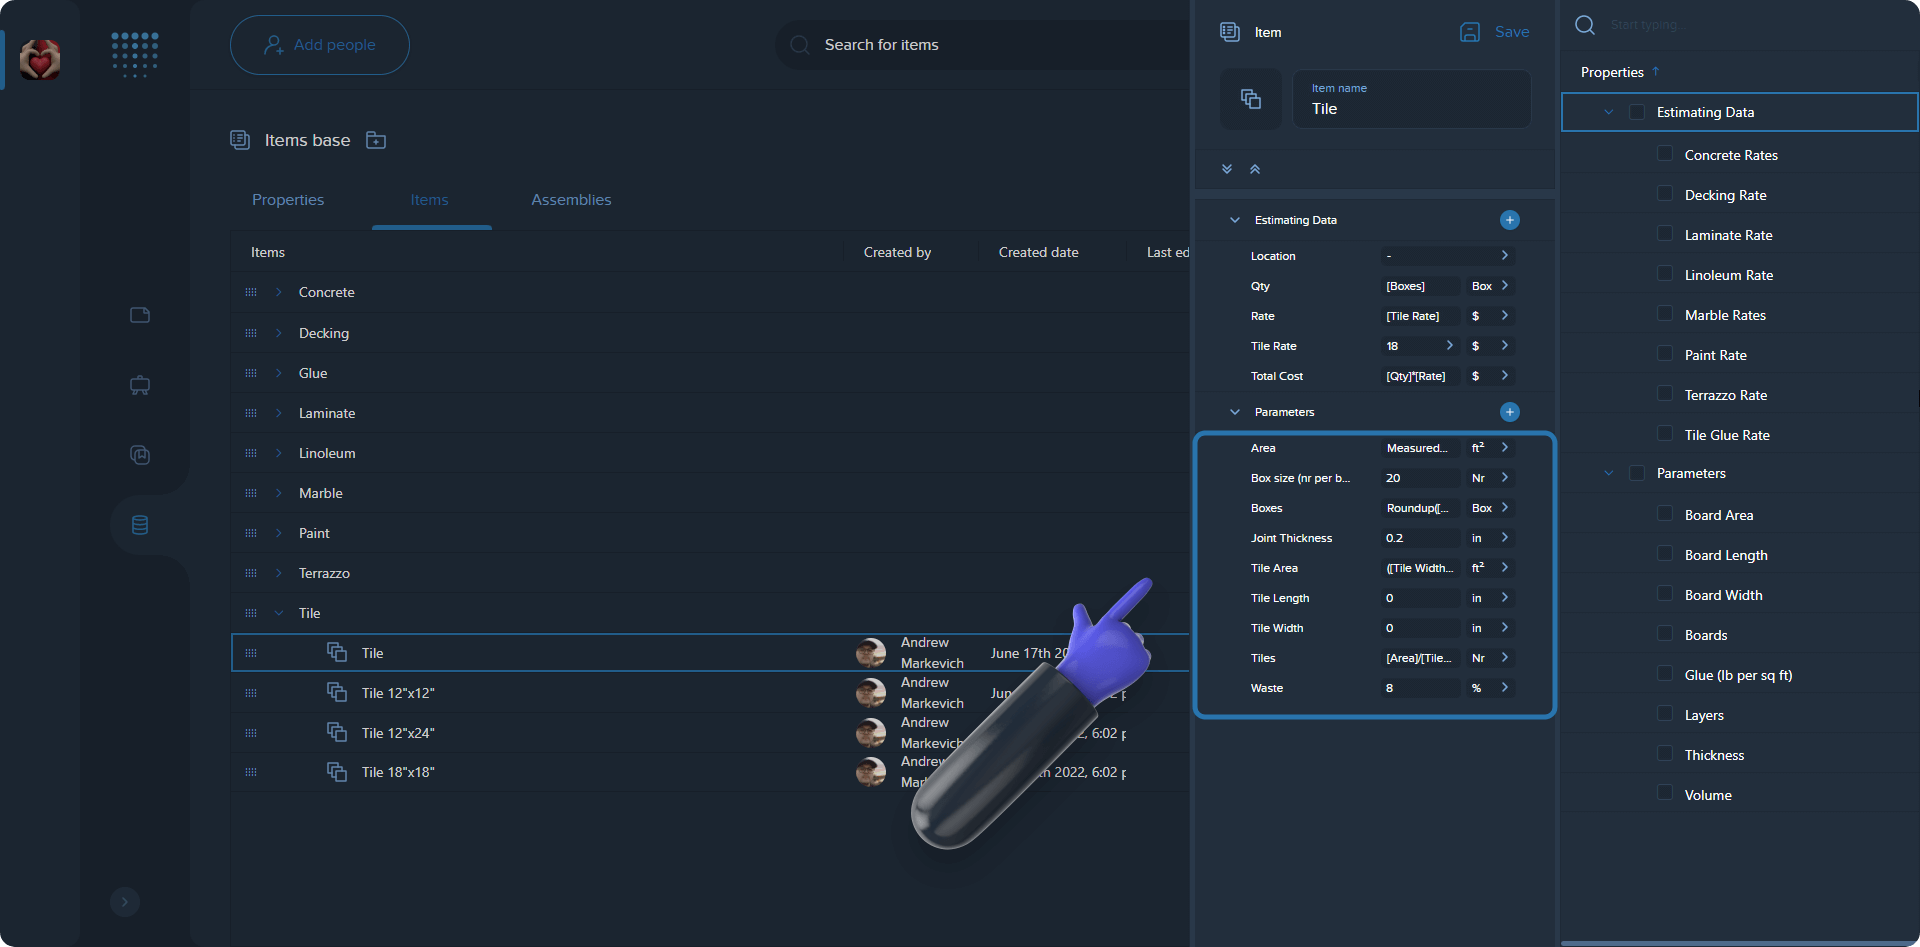
Task: Add a field using Estimating Data plus icon
Action: 1510,219
